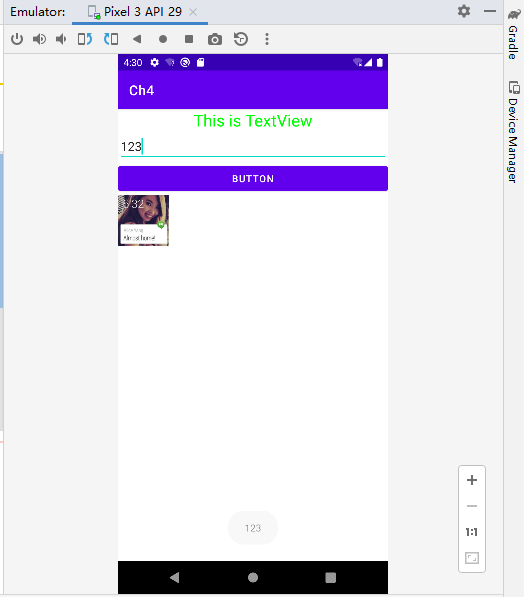
Task: Open the Device Manager side panel
Action: point(514,132)
